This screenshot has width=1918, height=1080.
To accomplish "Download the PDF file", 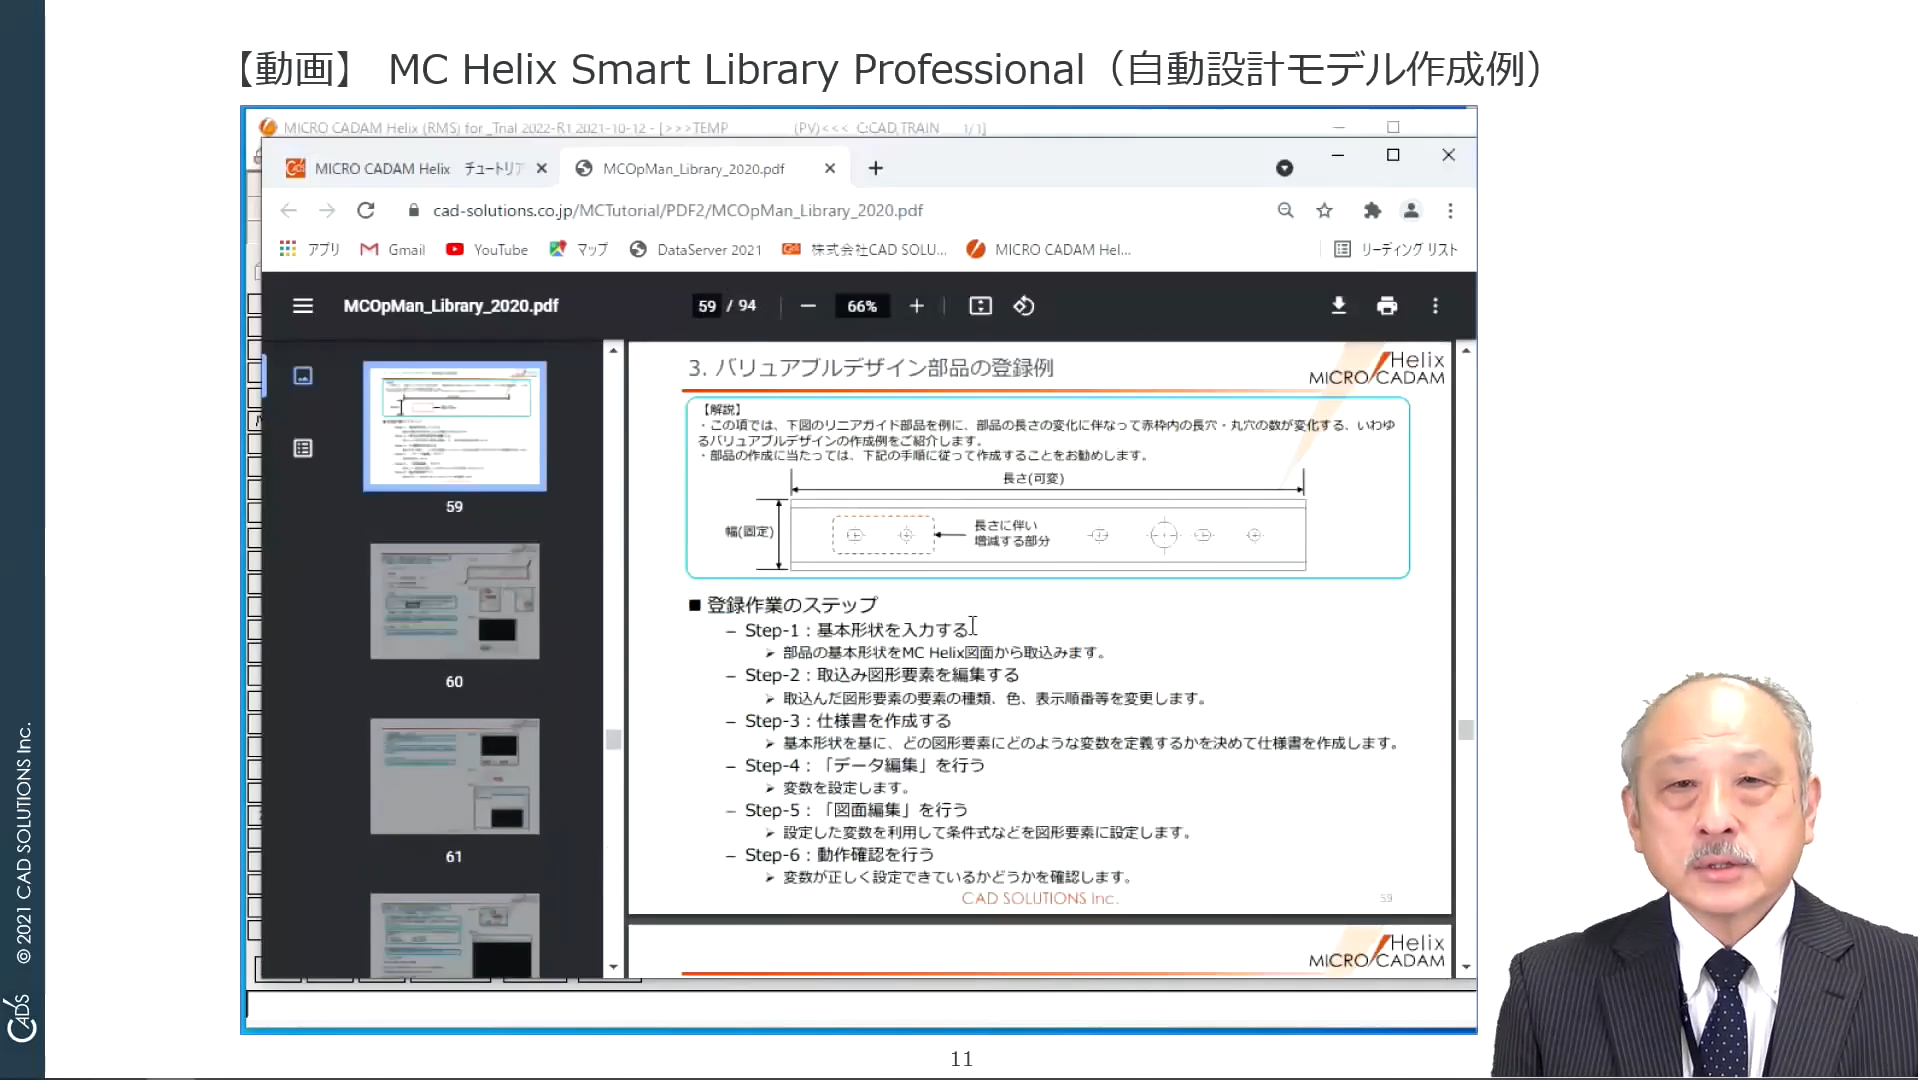I will [x=1338, y=306].
